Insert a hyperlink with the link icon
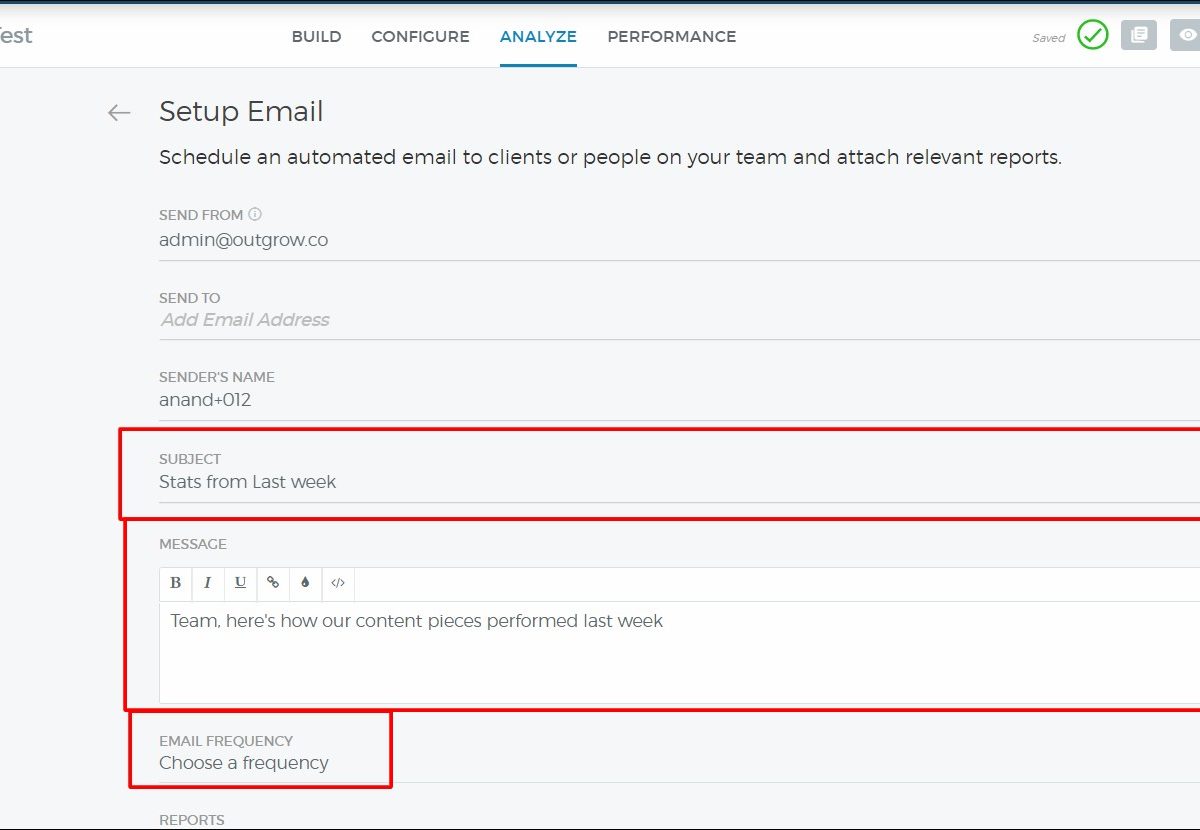The image size is (1200, 830). (x=273, y=583)
